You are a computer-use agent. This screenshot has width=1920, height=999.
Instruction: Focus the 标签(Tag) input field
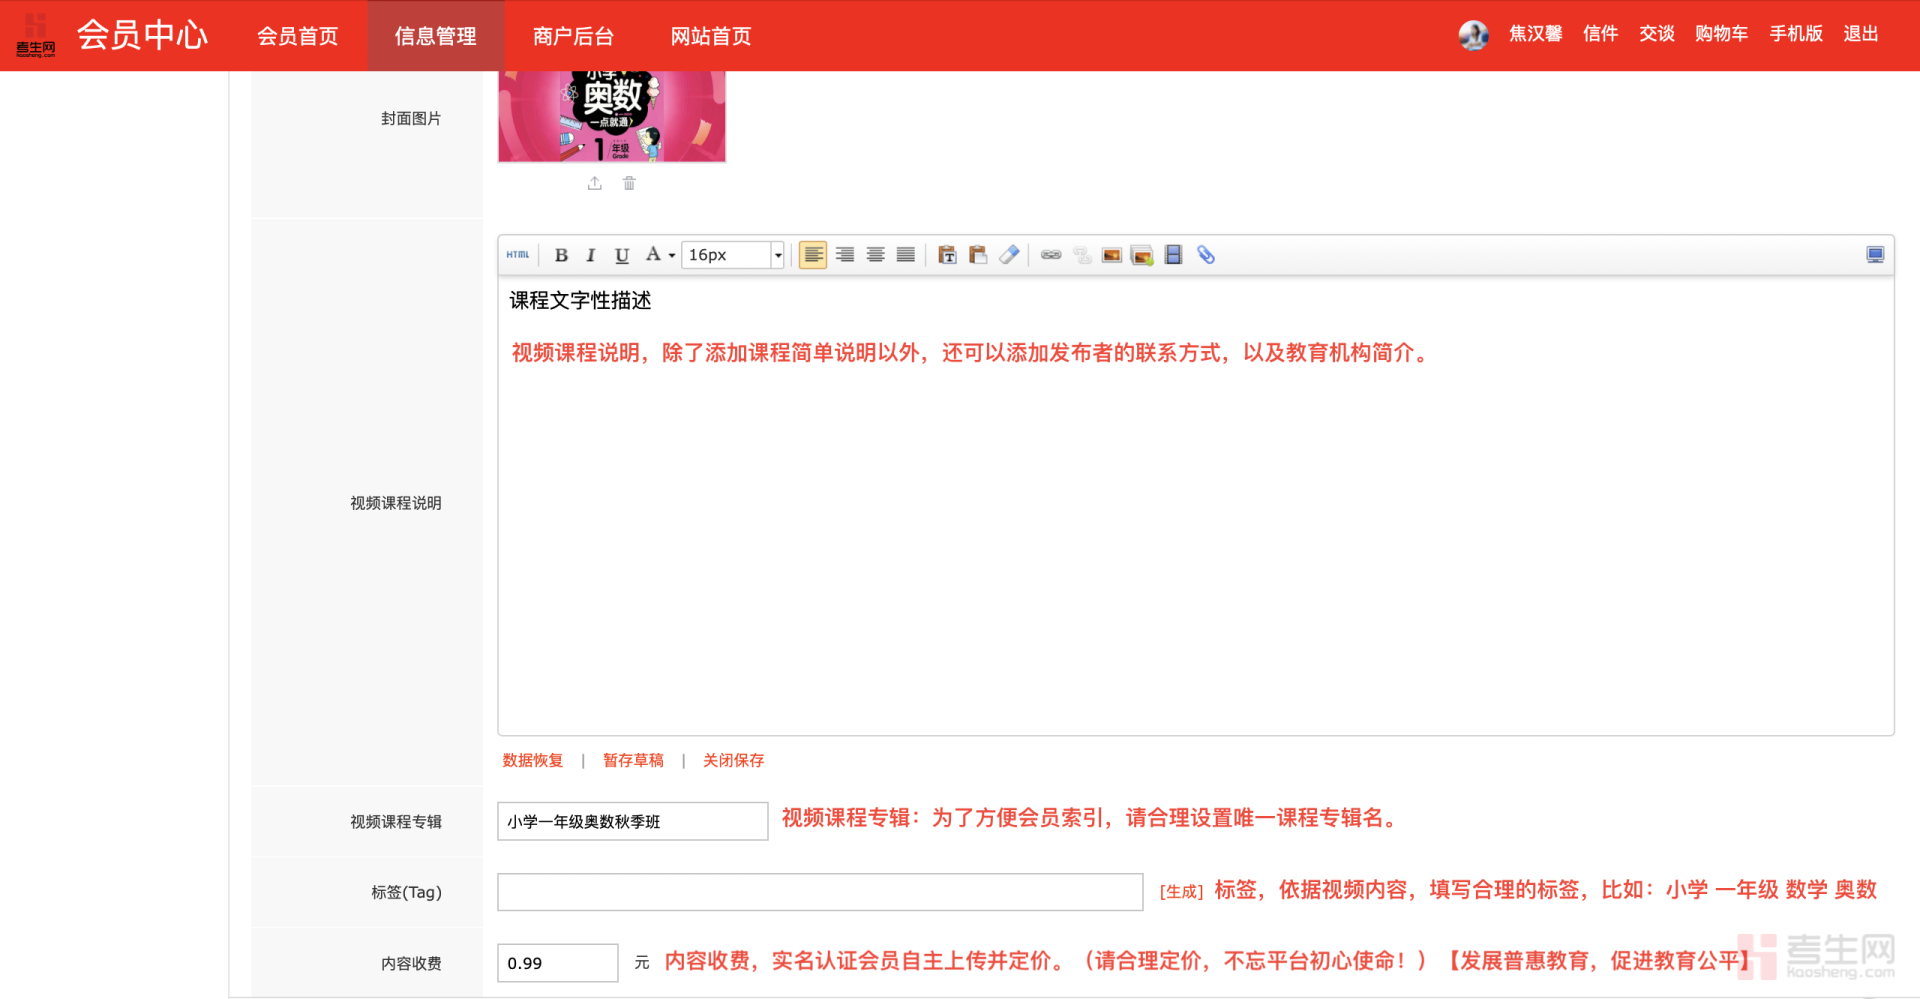[820, 892]
